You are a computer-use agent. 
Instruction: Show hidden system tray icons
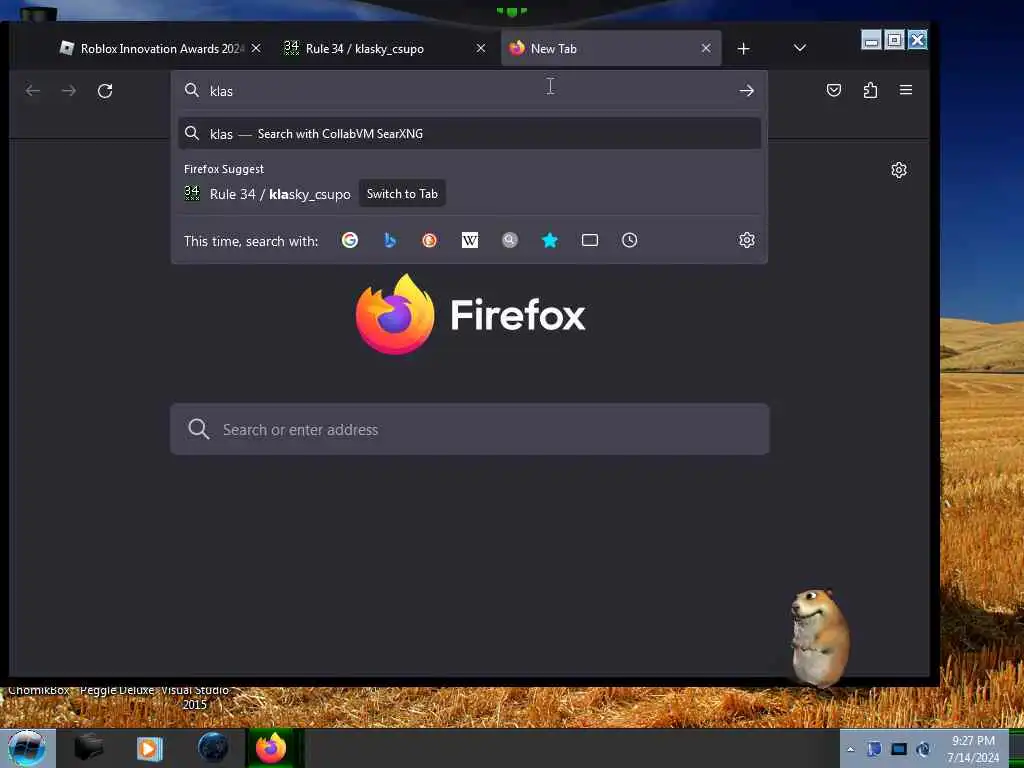850,749
